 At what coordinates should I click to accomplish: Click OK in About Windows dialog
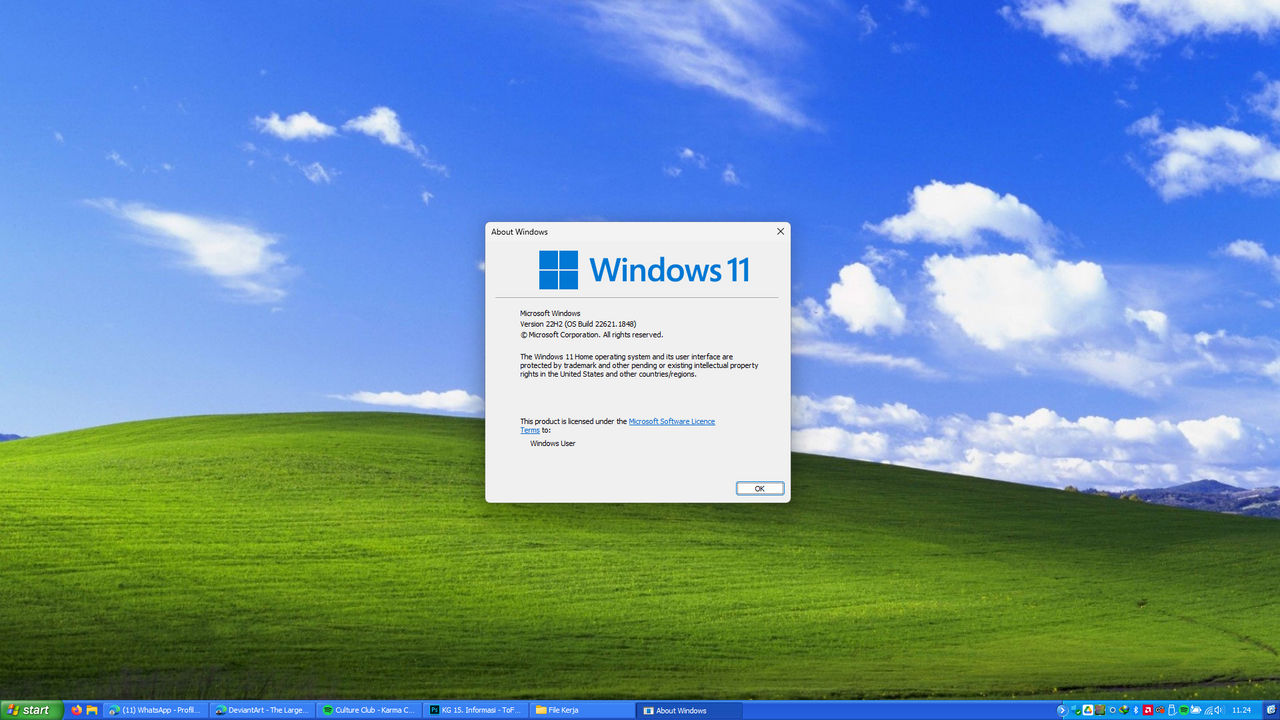click(x=760, y=488)
